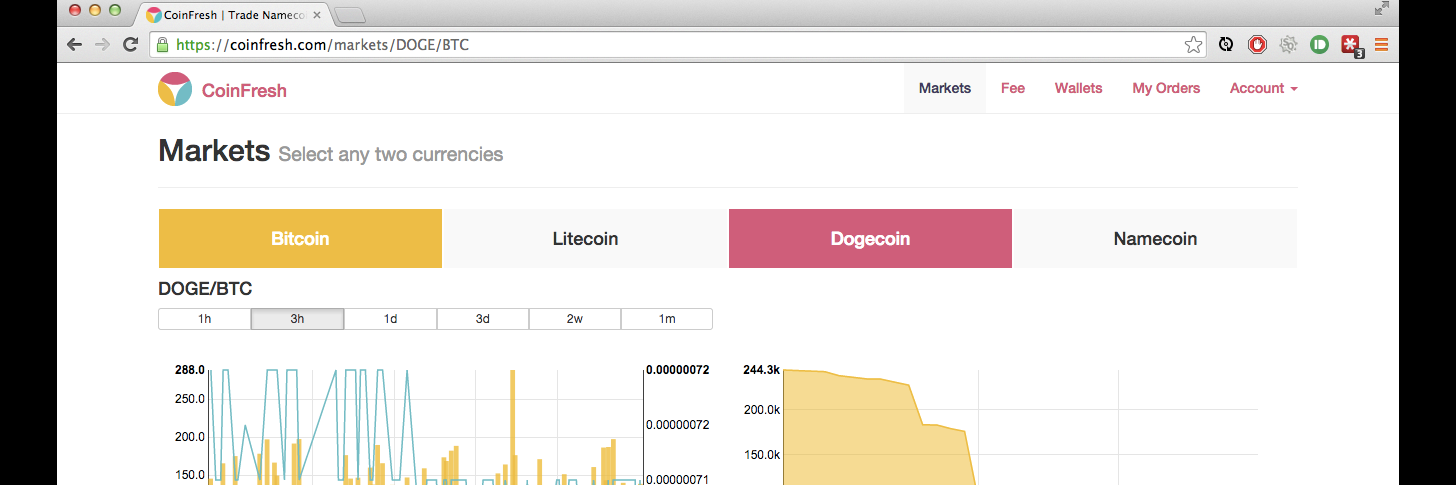The width and height of the screenshot is (1456, 485).
Task: Click the 288.0 volume axis label
Action: [x=189, y=370]
